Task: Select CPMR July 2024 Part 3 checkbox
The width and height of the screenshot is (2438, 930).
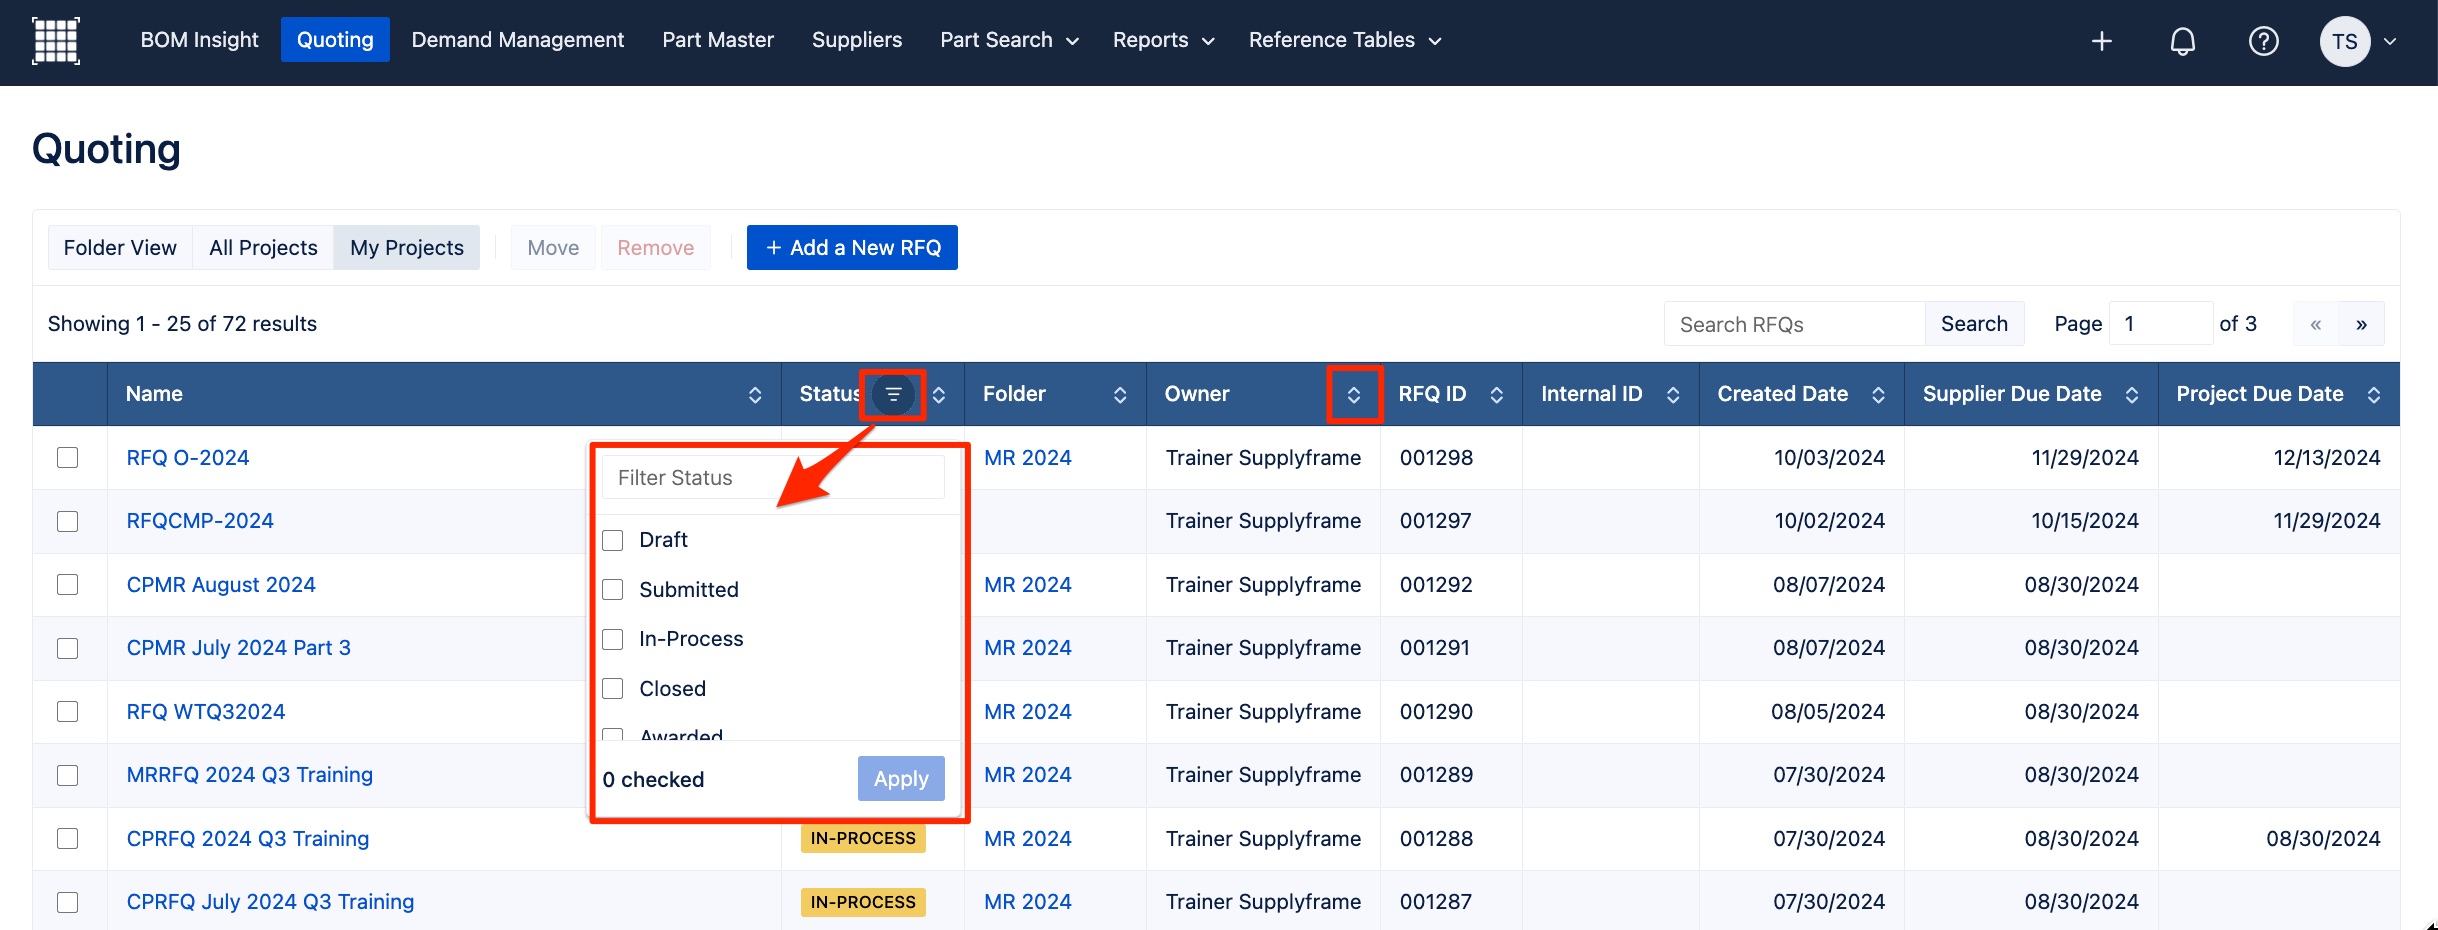Action: click(x=68, y=648)
